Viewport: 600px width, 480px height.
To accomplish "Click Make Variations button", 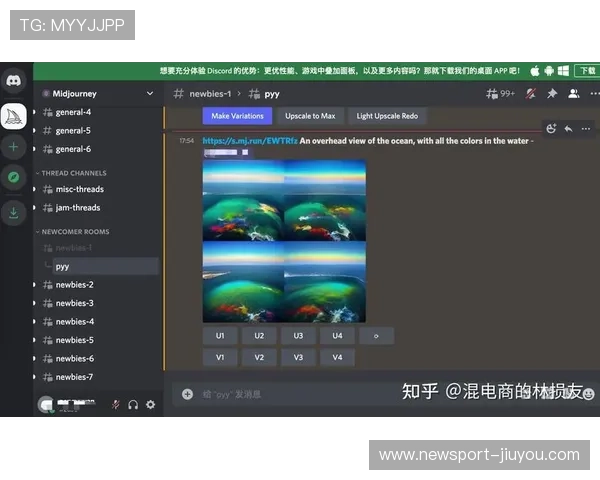I will point(237,116).
